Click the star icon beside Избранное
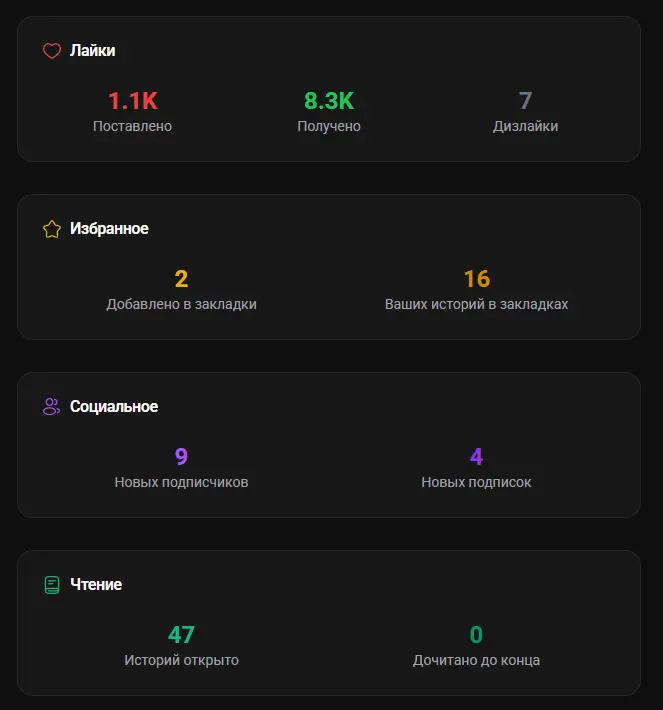The image size is (663, 710). pos(52,229)
